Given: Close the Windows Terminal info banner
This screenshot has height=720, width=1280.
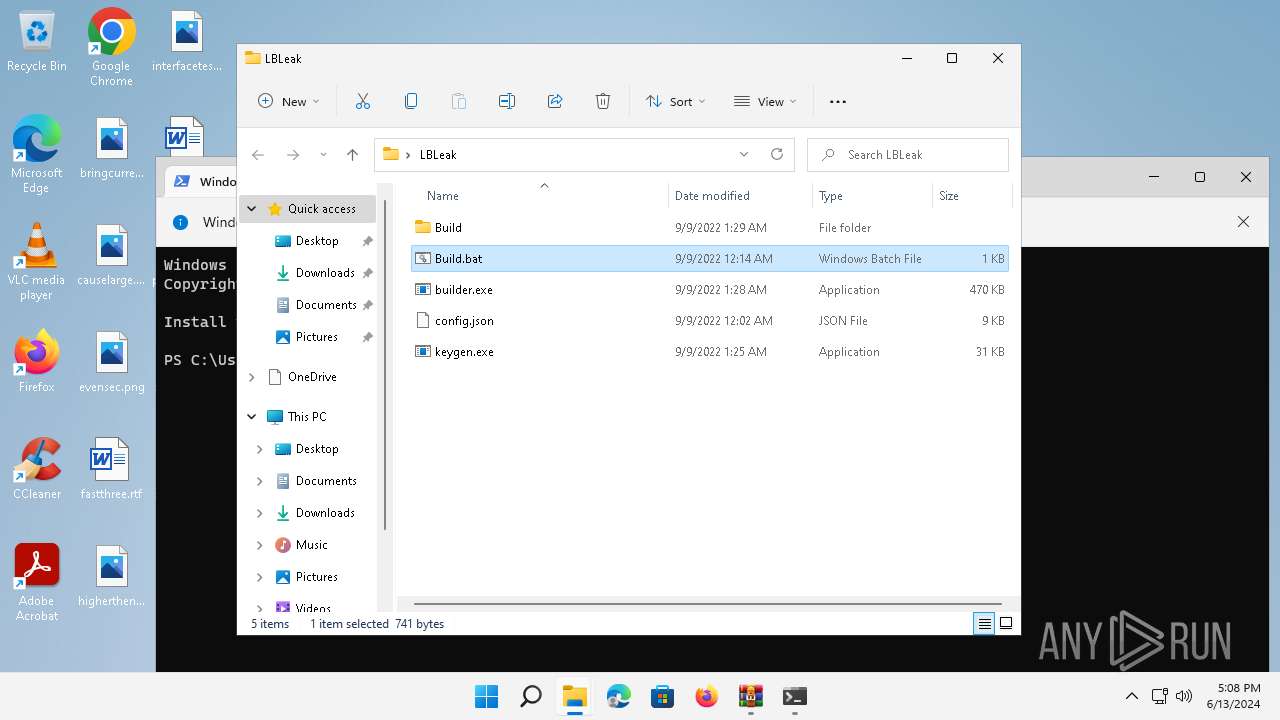Looking at the screenshot, I should (x=1243, y=222).
